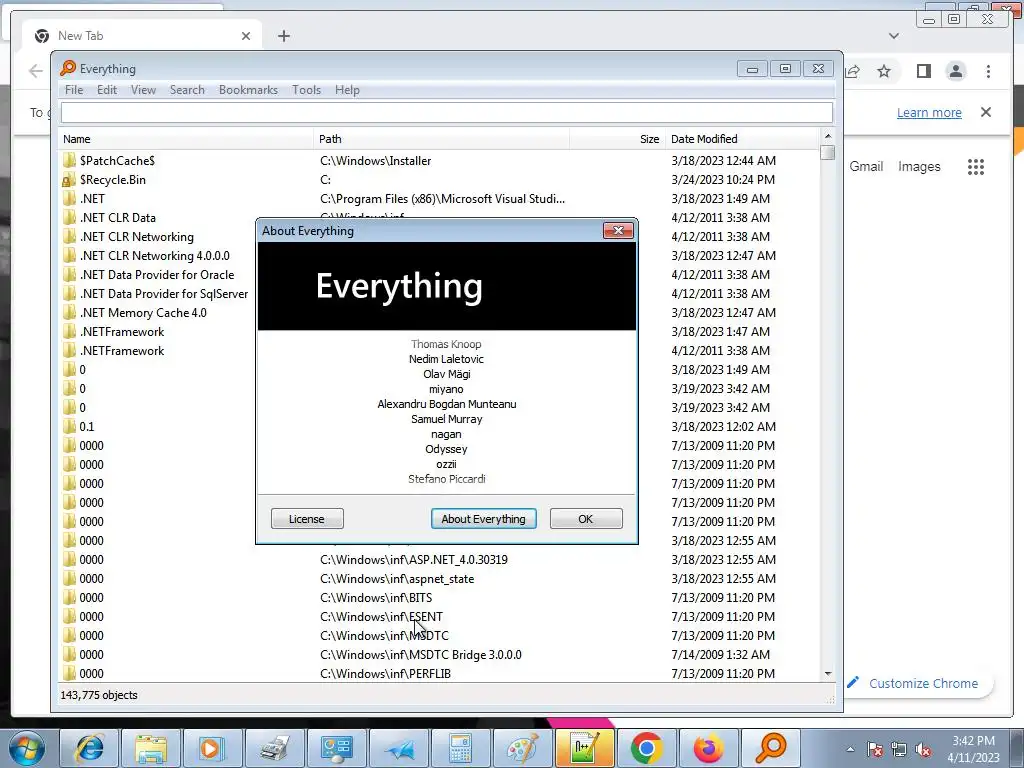Open Chrome's three-dot menu

point(988,71)
